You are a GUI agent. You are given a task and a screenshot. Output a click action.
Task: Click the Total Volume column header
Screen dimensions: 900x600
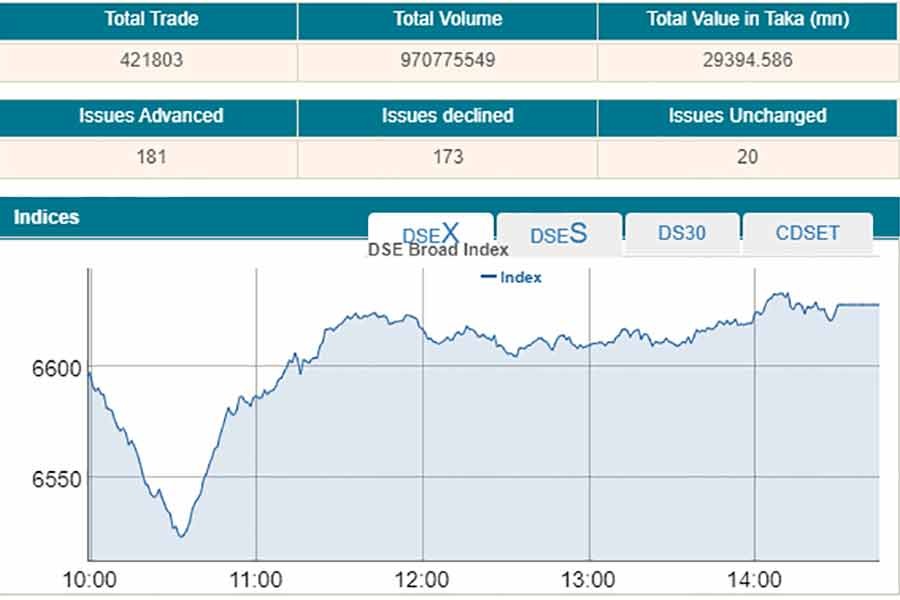[x=448, y=19]
